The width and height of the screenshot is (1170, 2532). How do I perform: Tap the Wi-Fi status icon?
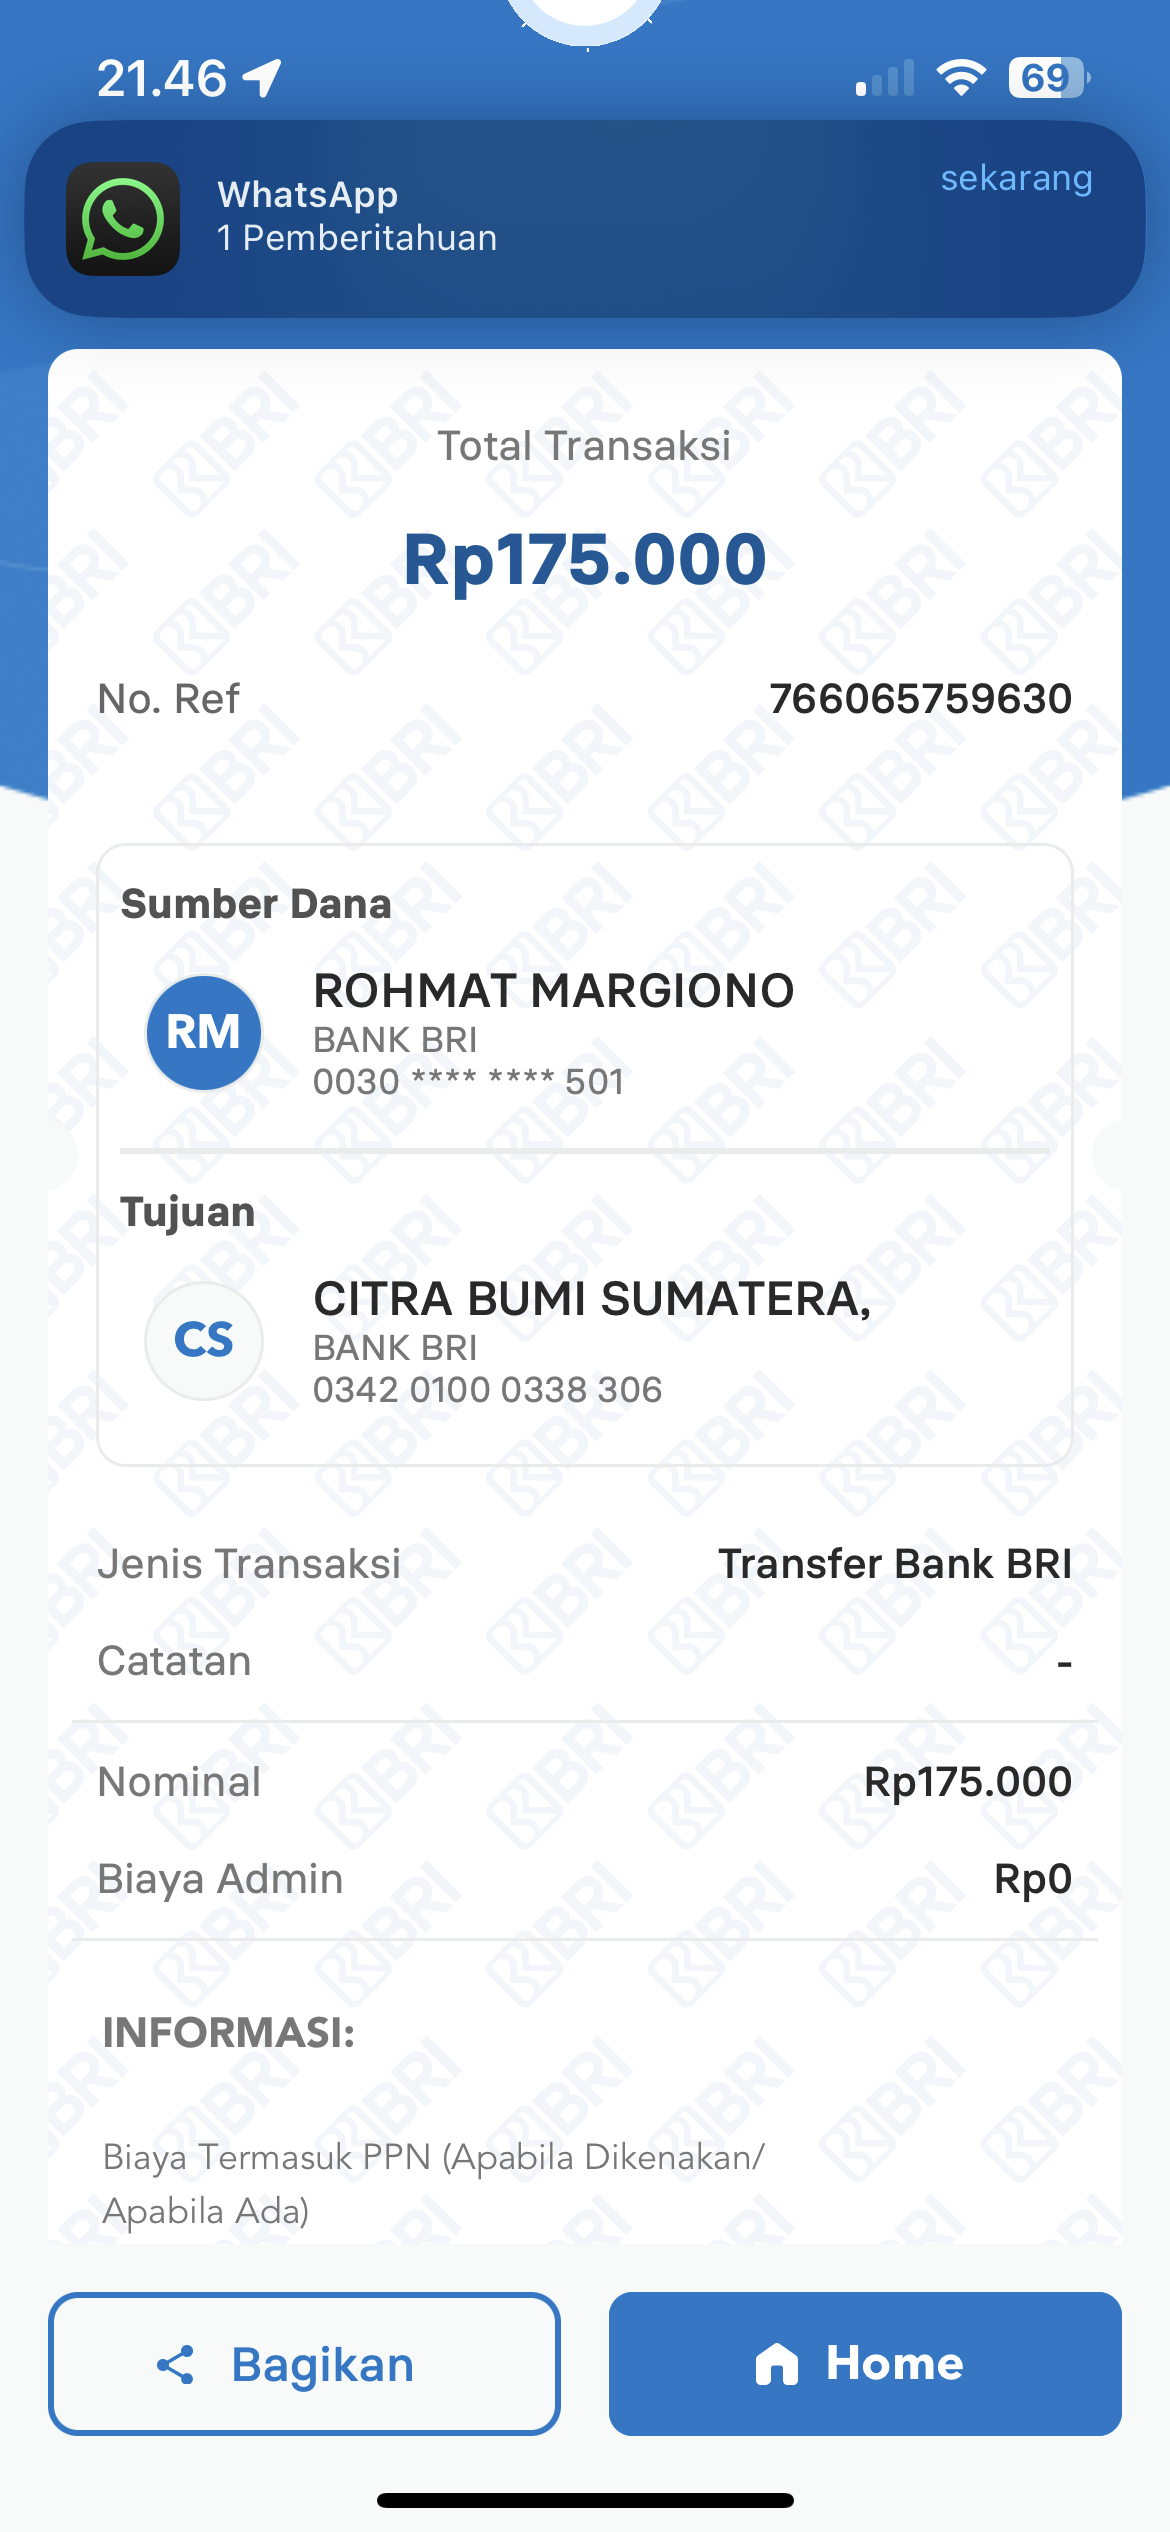coord(961,78)
